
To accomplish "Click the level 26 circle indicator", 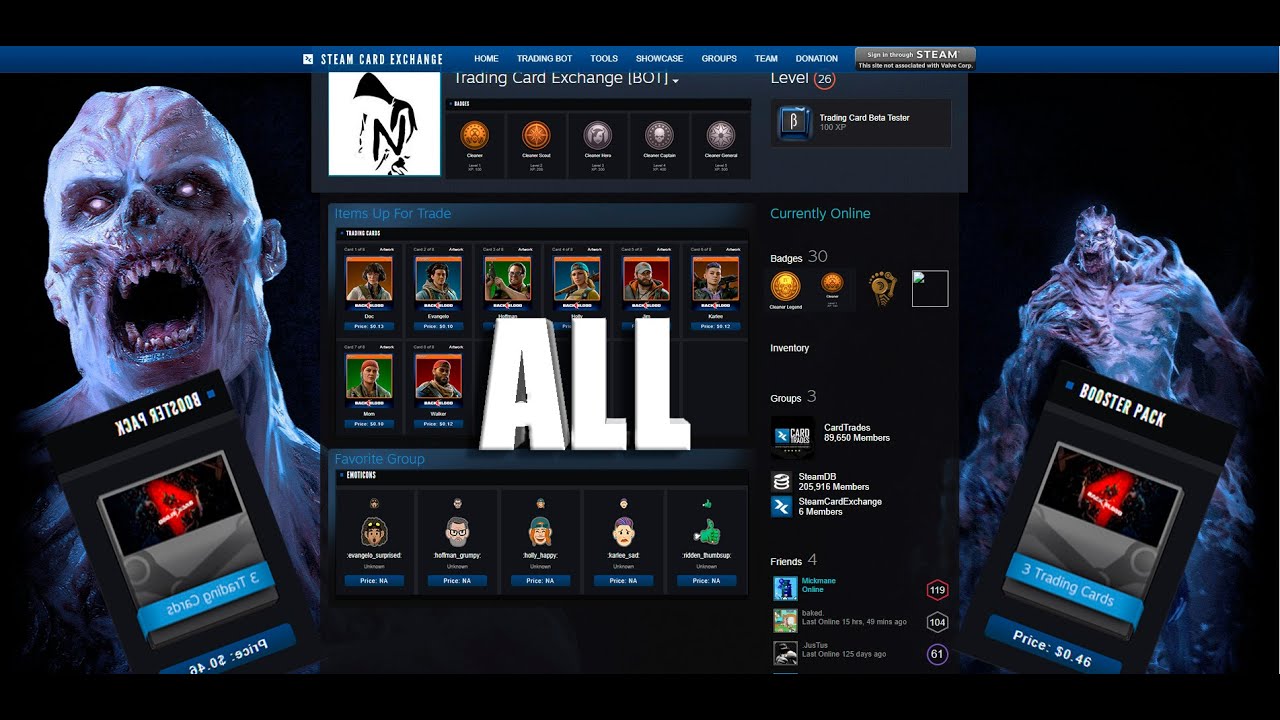I will click(x=824, y=80).
